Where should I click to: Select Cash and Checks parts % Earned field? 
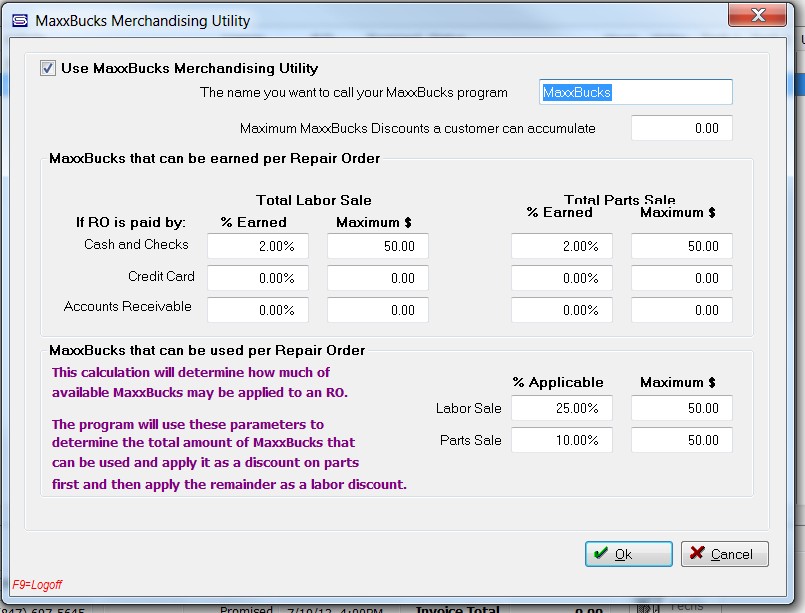coord(562,246)
